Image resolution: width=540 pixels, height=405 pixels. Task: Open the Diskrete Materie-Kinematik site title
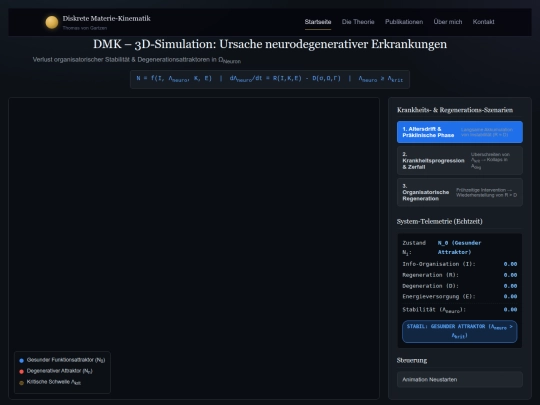(106, 19)
